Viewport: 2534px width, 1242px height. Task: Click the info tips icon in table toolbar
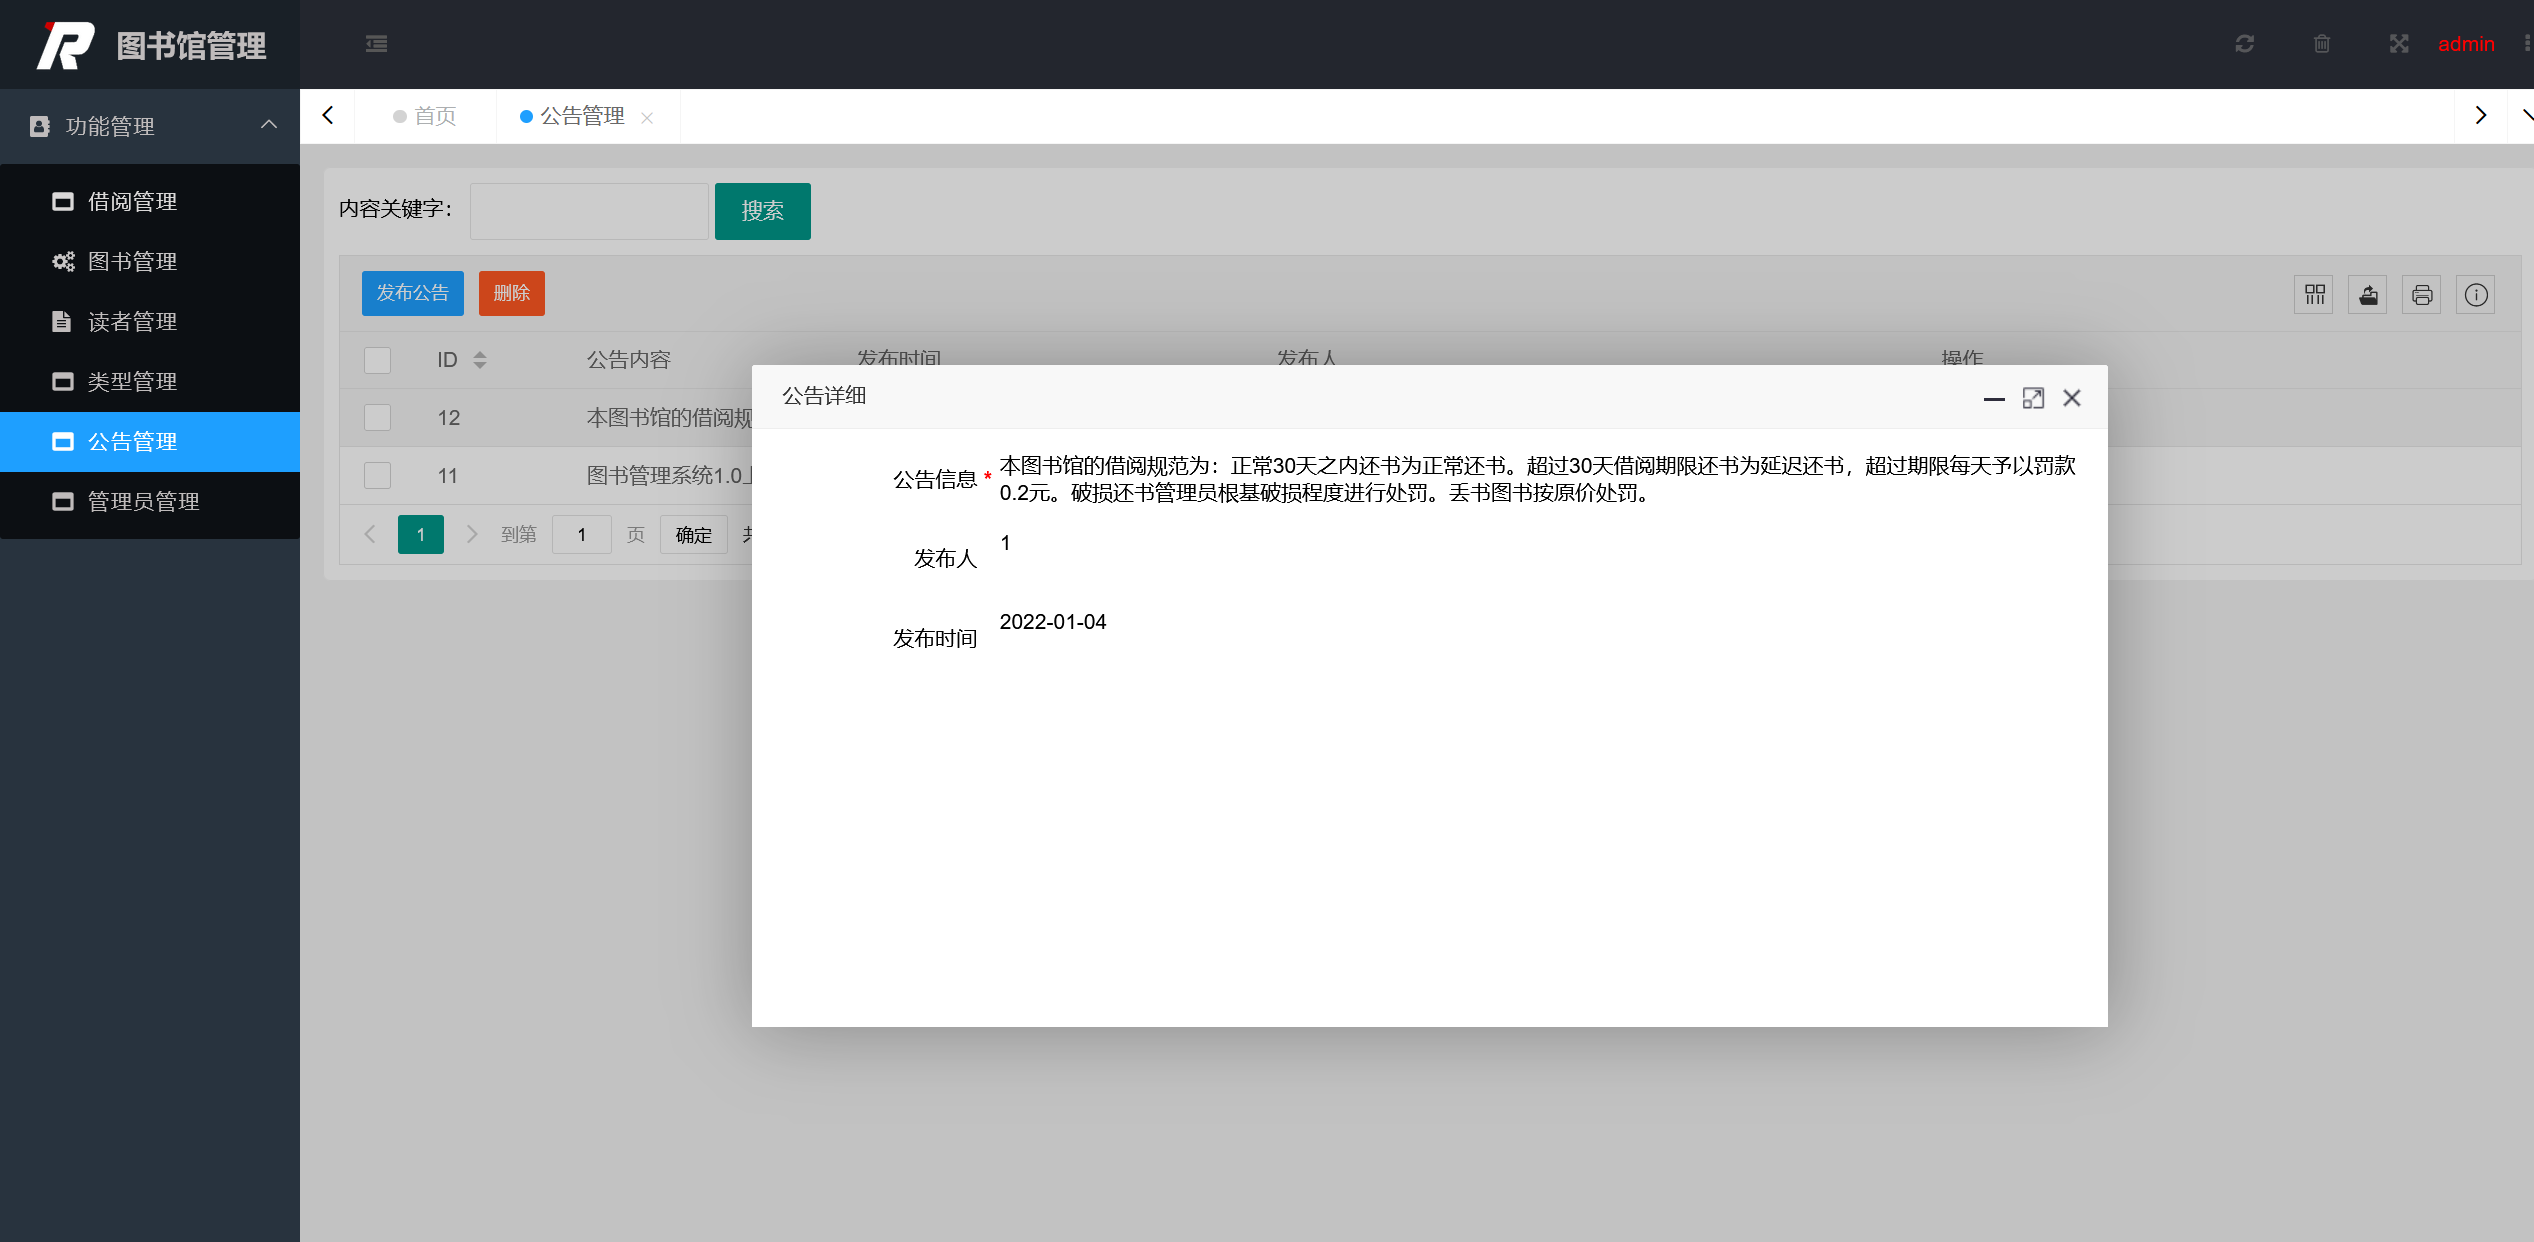click(2476, 295)
